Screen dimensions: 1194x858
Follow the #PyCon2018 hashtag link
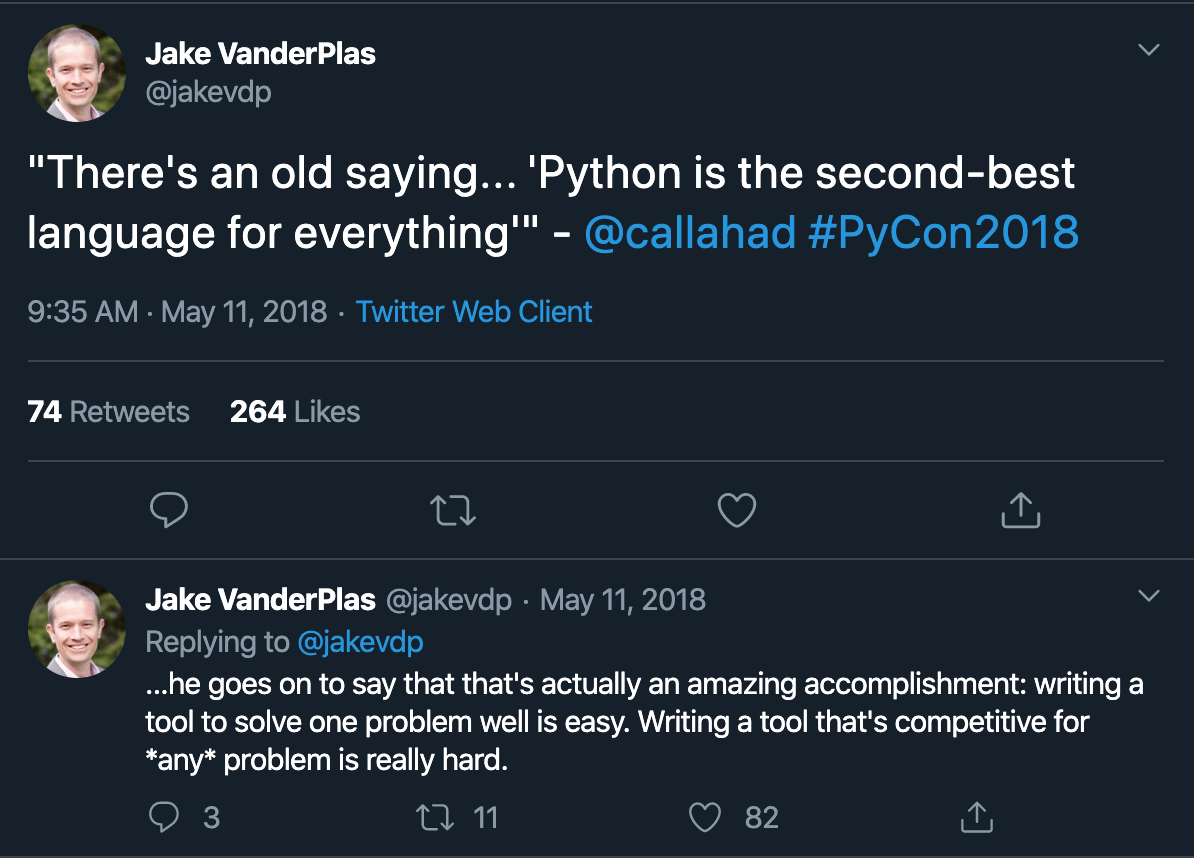[x=943, y=233]
